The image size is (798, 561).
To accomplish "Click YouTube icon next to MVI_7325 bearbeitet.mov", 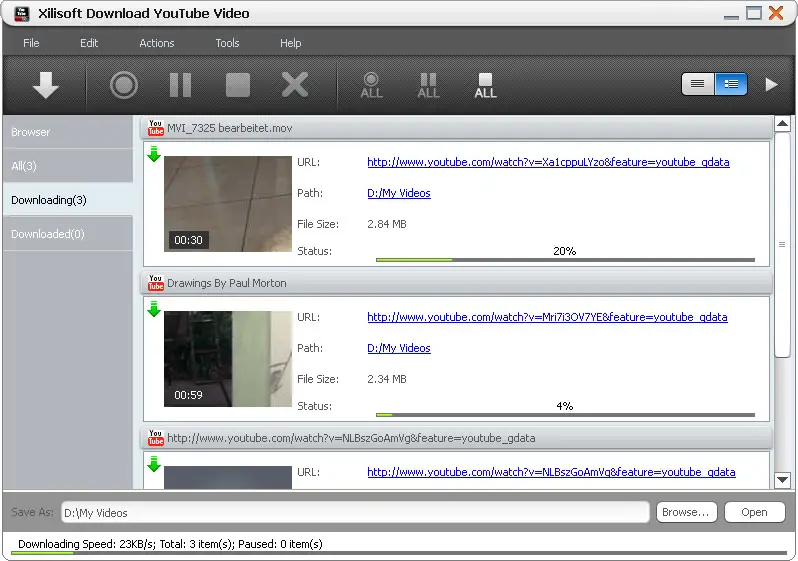I will coord(156,128).
